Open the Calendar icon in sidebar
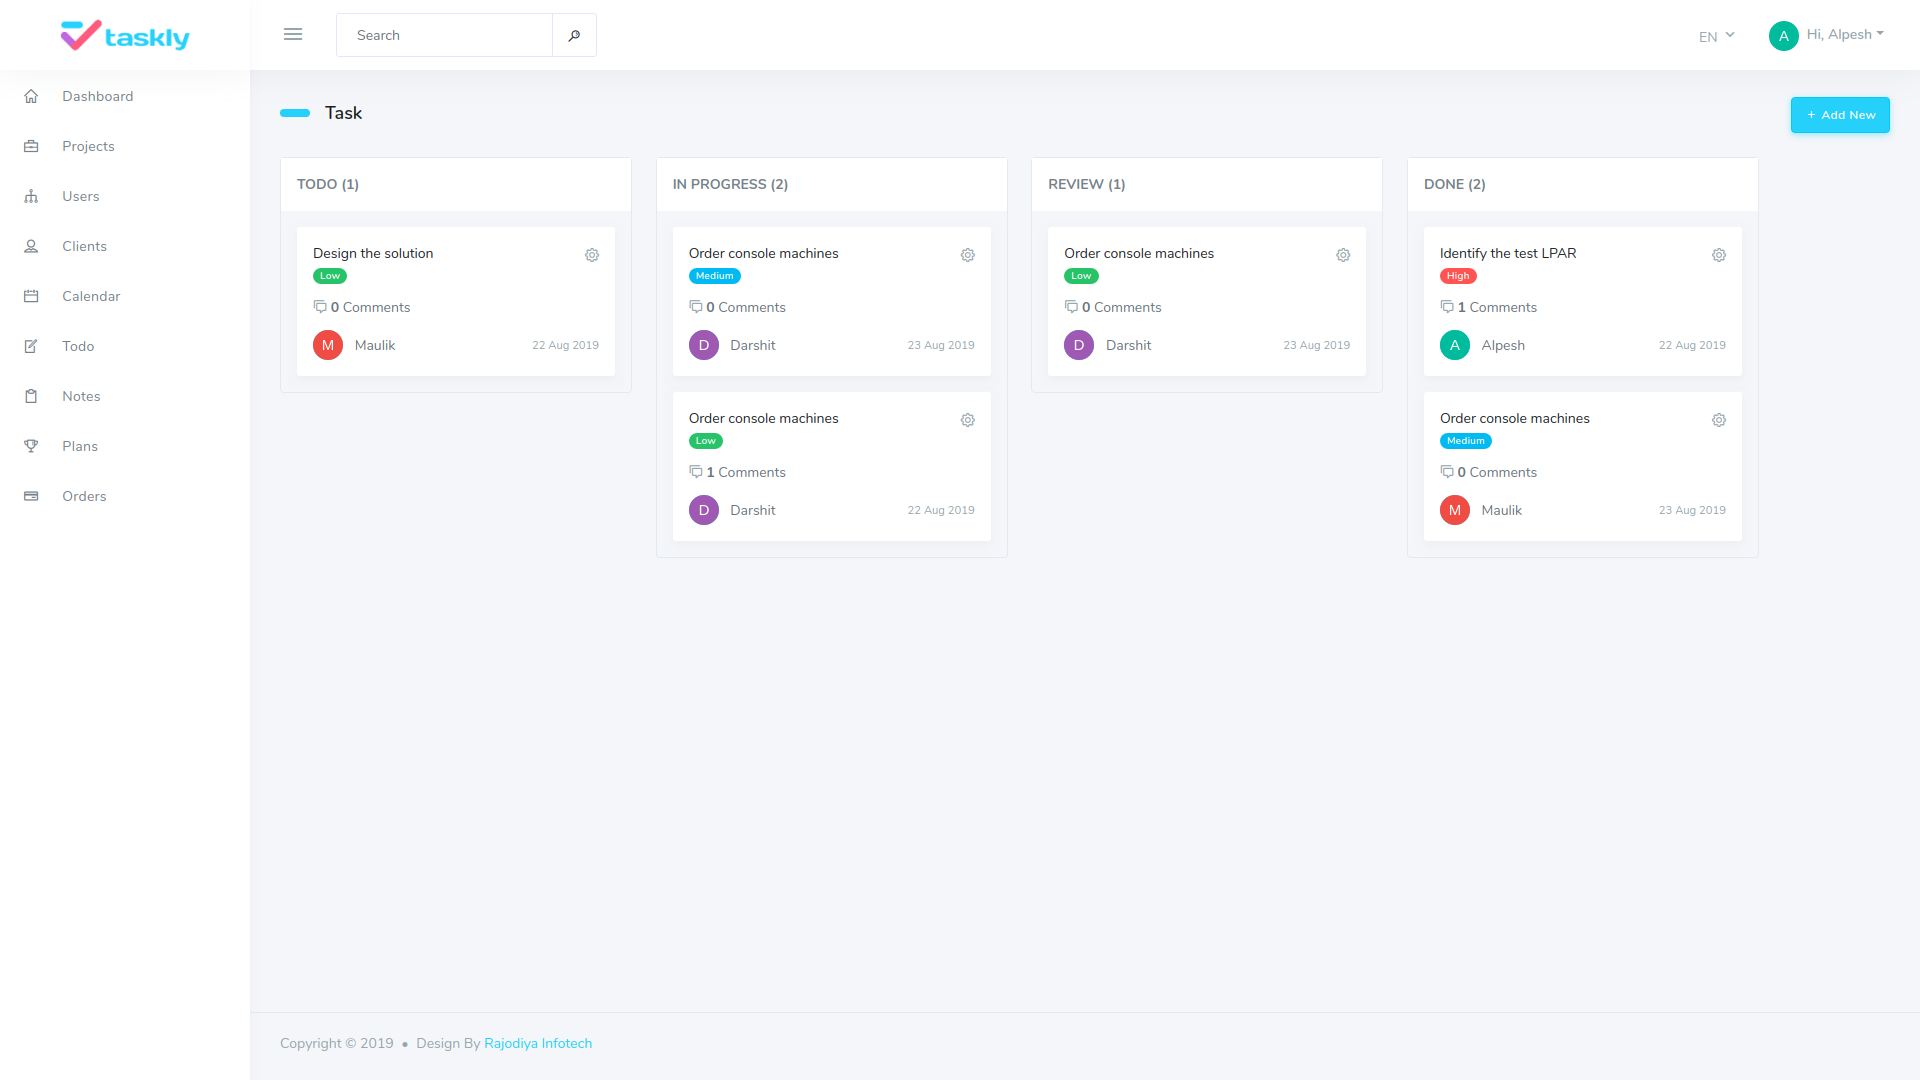This screenshot has width=1920, height=1080. [x=31, y=296]
